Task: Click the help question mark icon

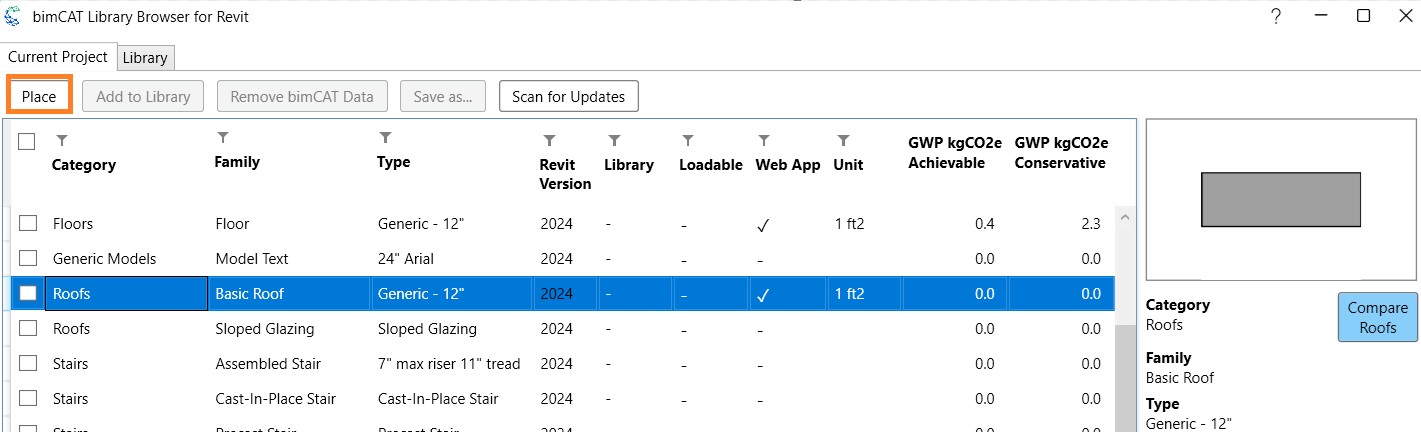Action: (x=1276, y=16)
